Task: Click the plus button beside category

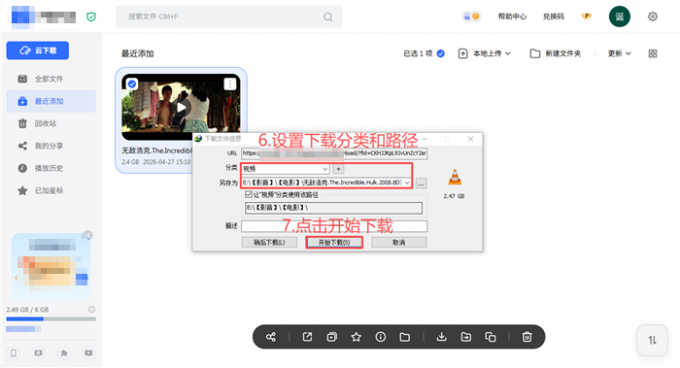Action: [x=338, y=169]
